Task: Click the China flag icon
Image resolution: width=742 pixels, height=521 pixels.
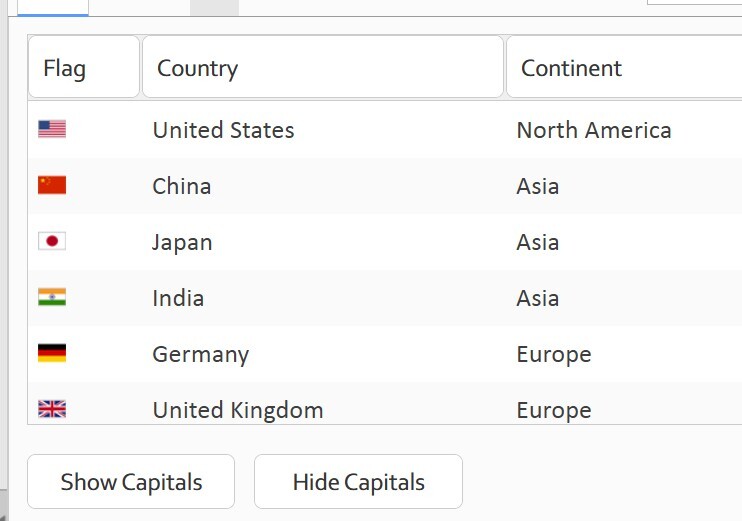Action: coord(52,185)
